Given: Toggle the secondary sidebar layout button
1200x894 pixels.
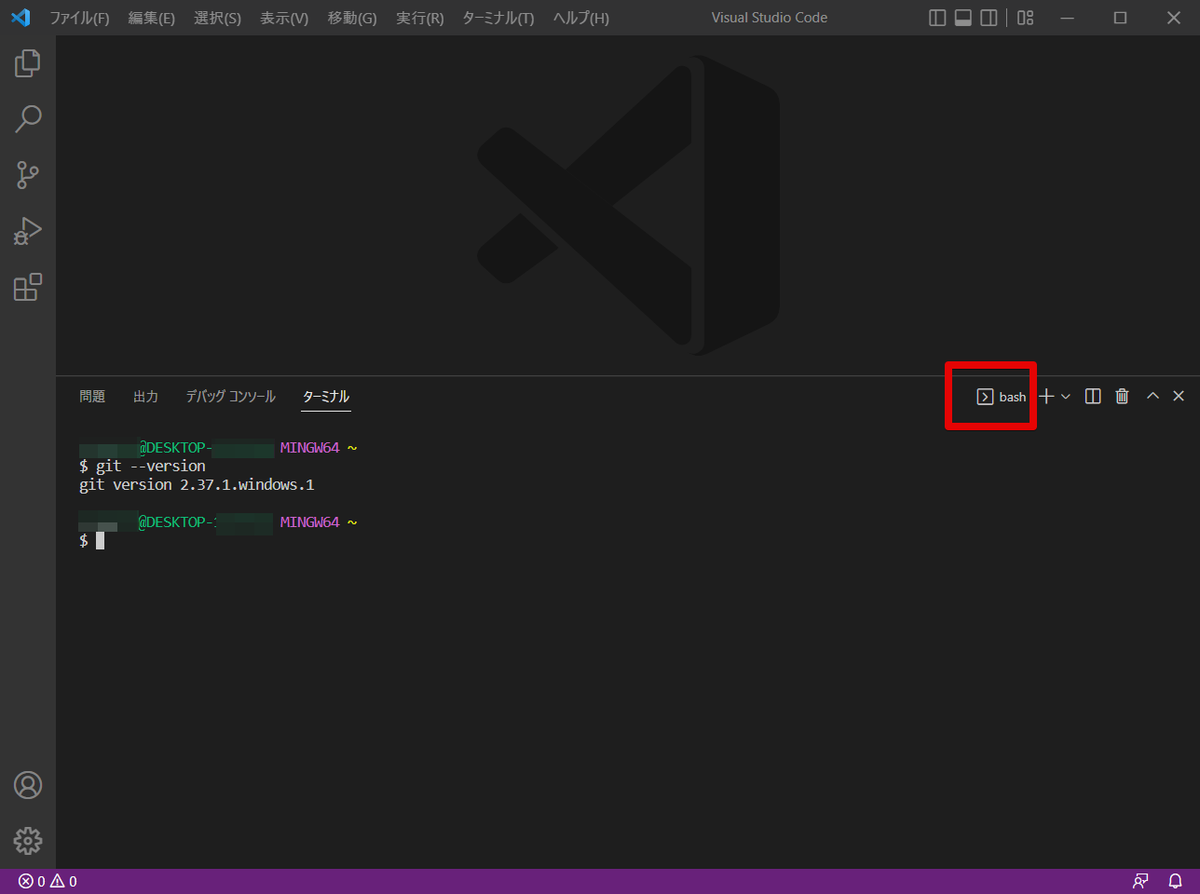Looking at the screenshot, I should (x=988, y=18).
